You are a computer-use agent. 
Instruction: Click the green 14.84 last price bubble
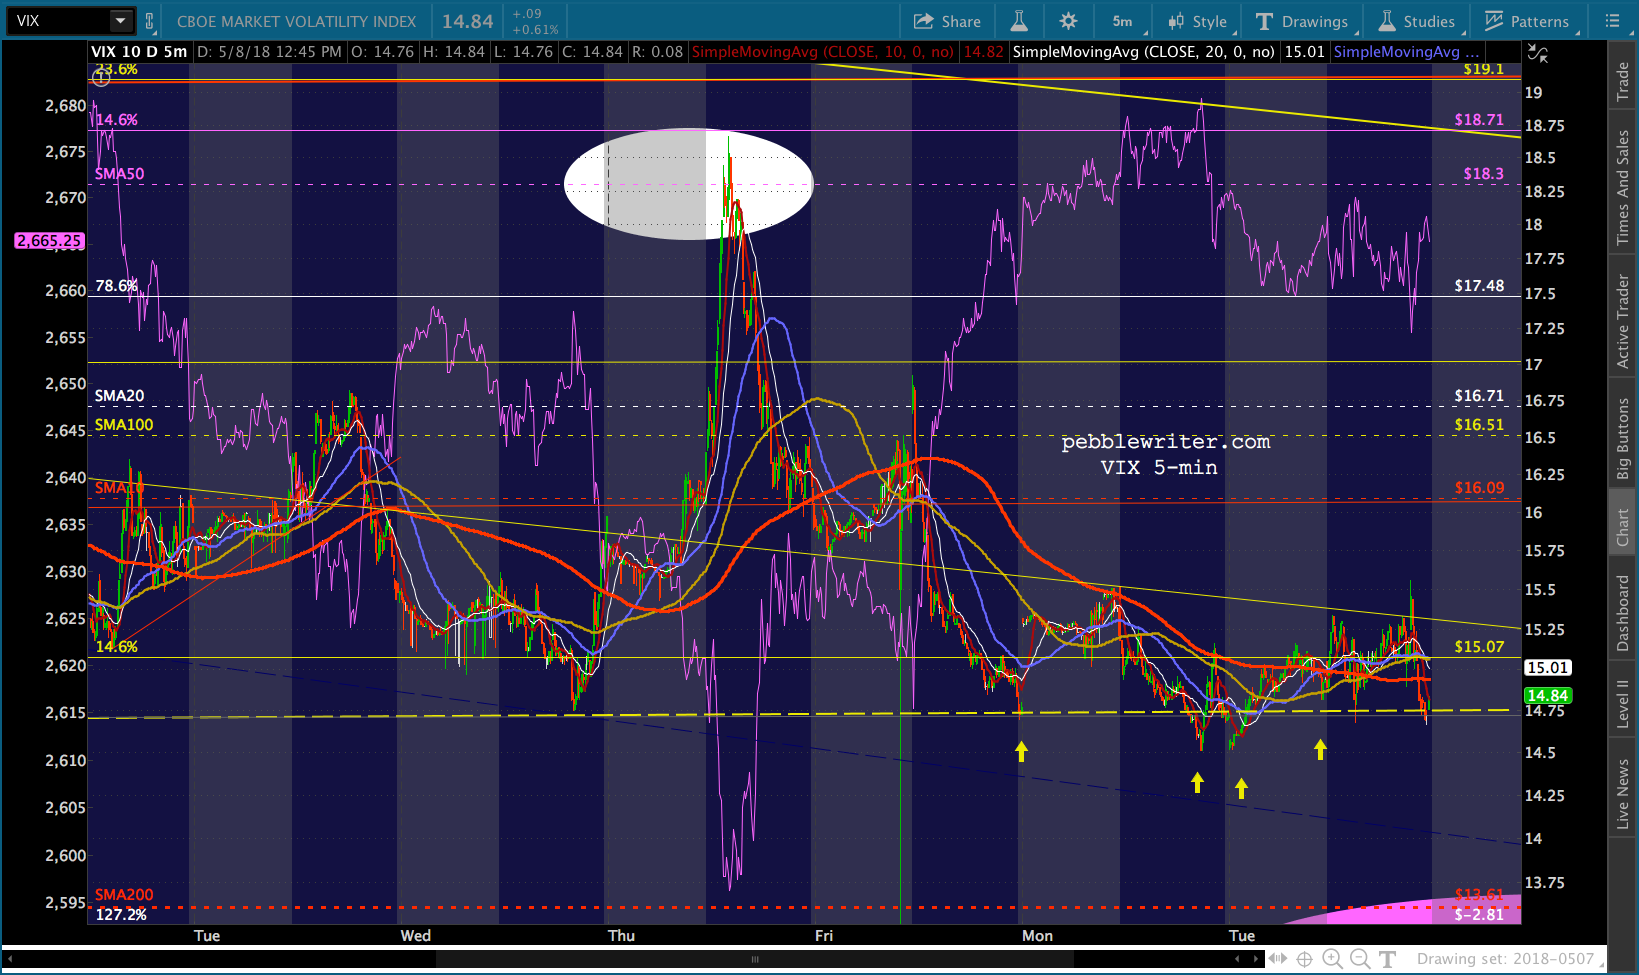click(1547, 695)
